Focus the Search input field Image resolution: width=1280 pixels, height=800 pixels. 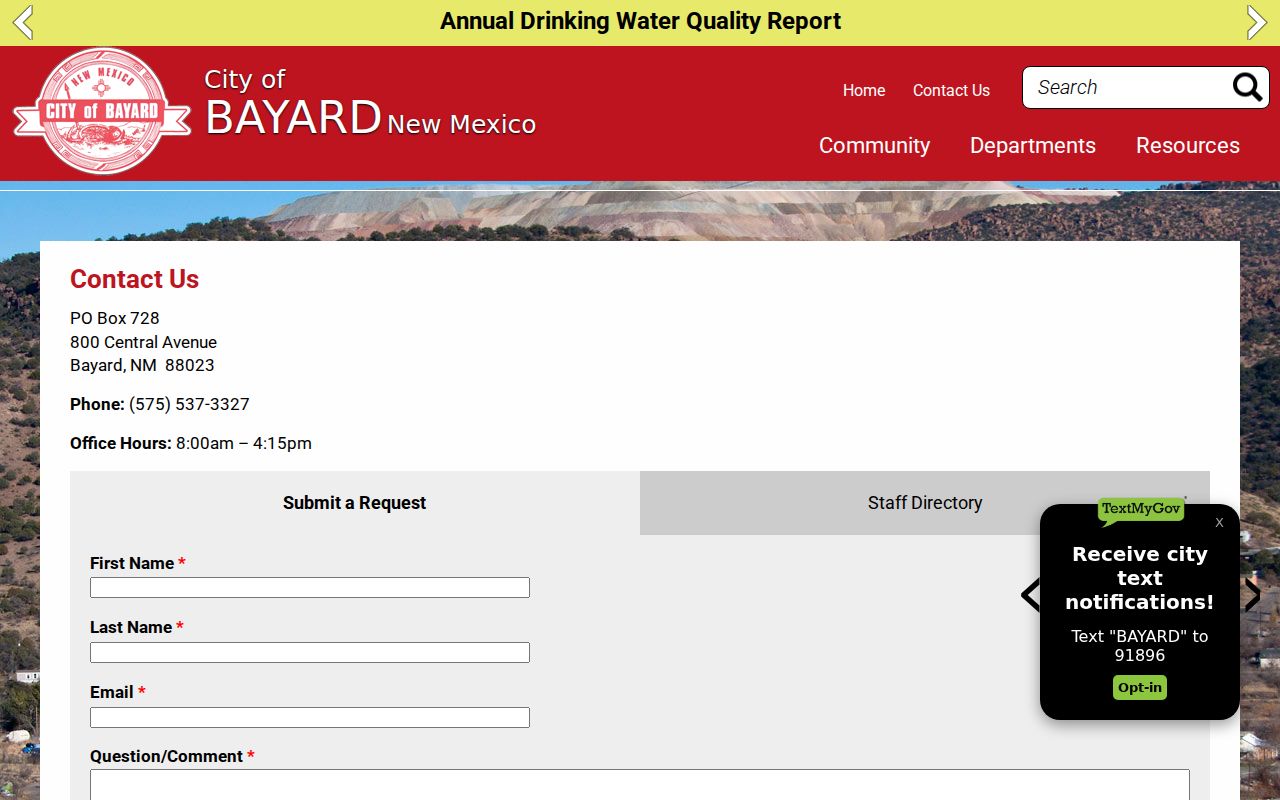1130,88
